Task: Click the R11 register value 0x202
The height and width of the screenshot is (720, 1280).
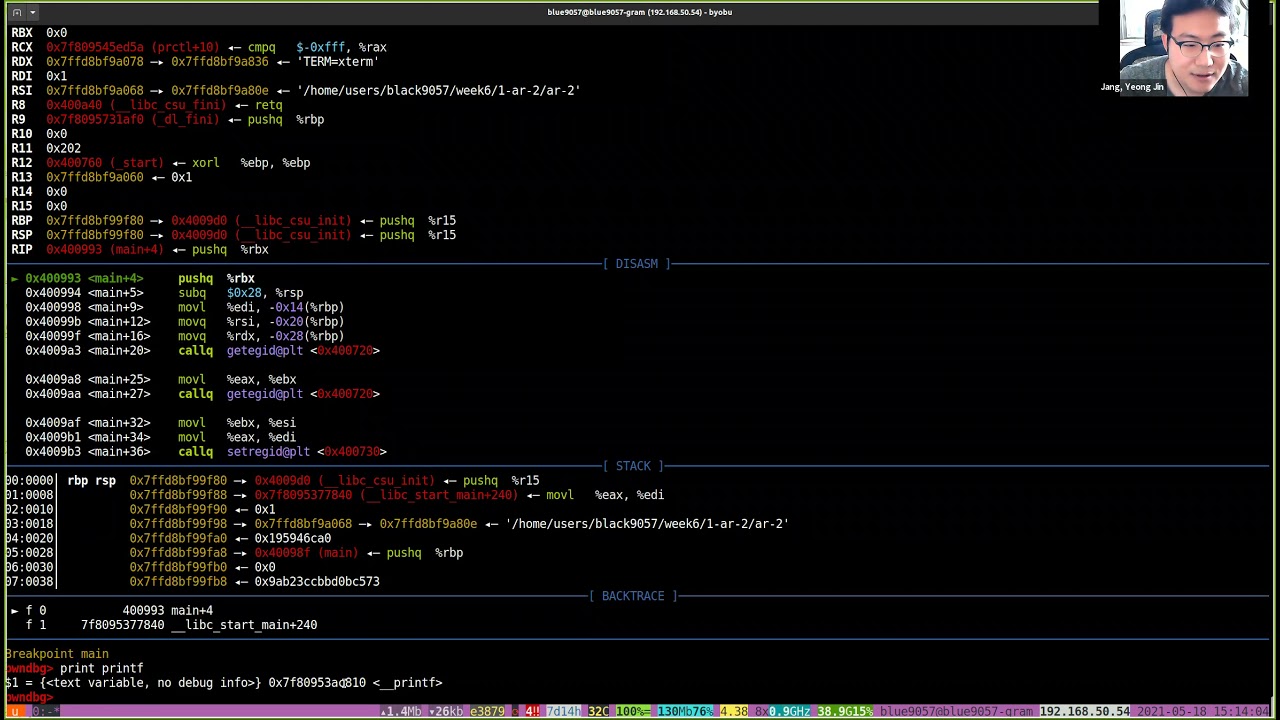Action: [x=63, y=148]
